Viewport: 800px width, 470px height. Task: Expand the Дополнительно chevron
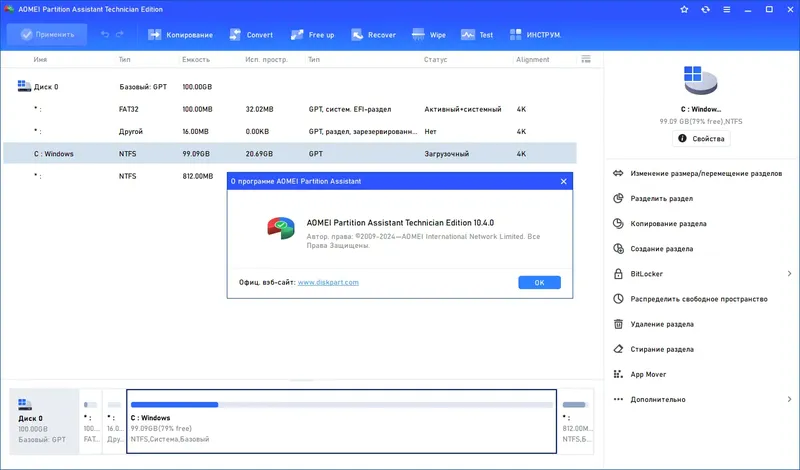pos(789,399)
